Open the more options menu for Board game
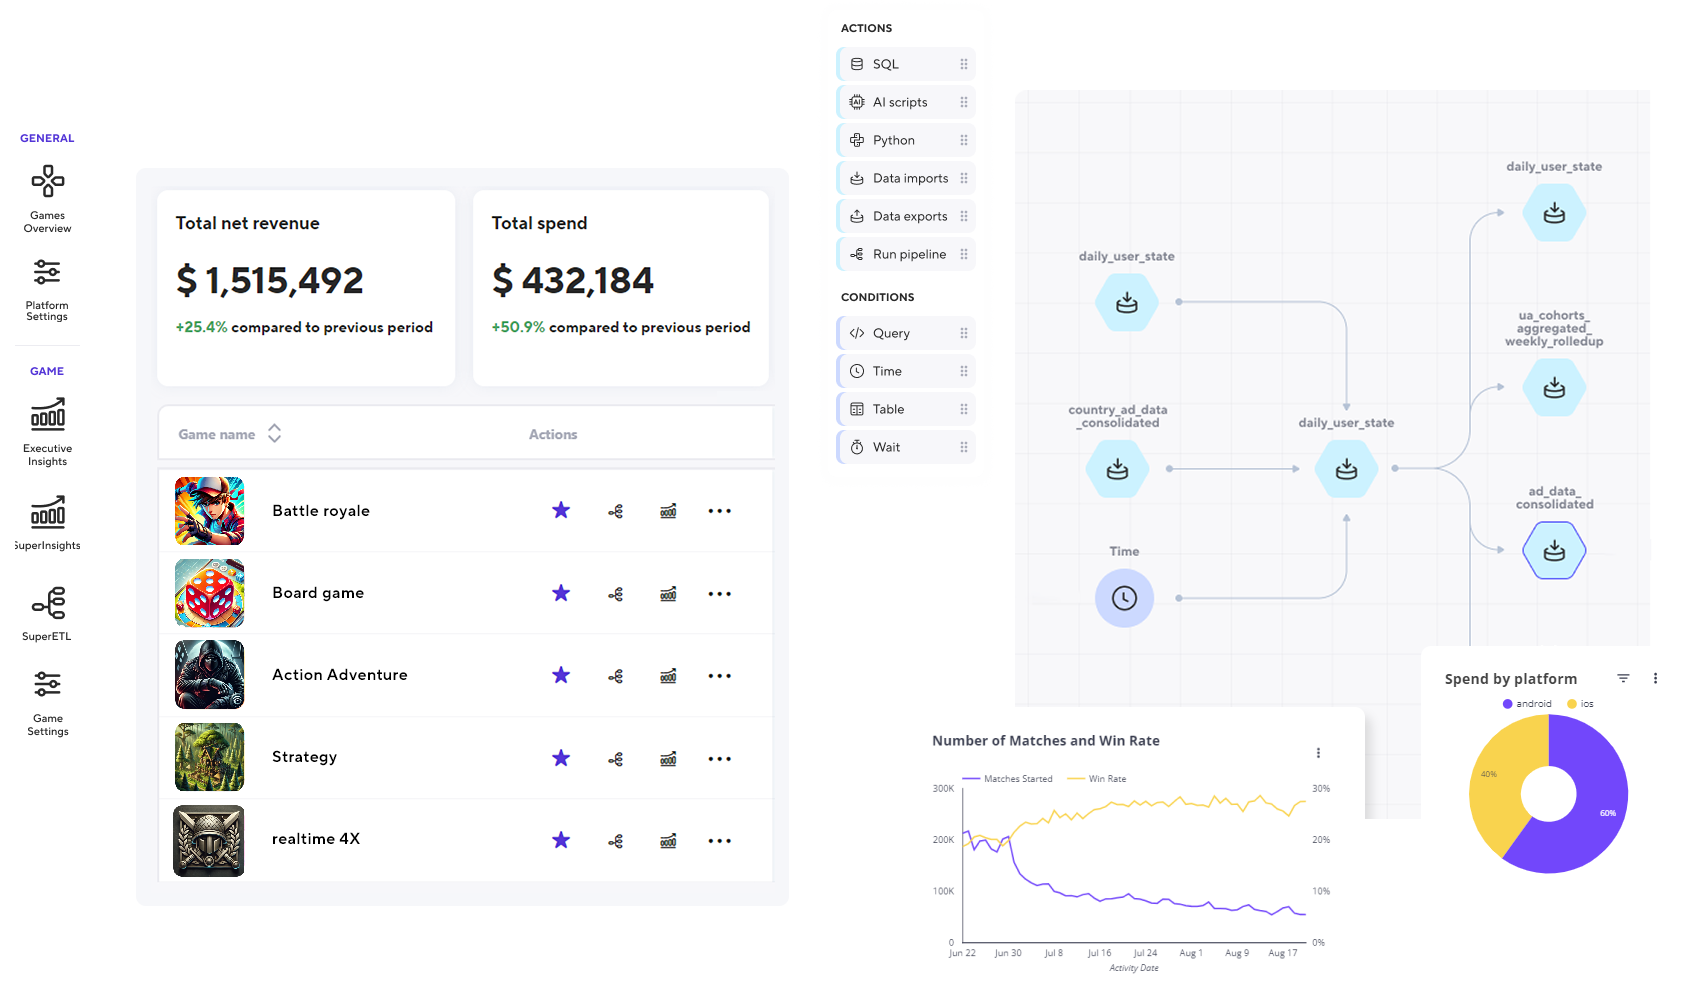The image size is (1682, 993). 720,594
